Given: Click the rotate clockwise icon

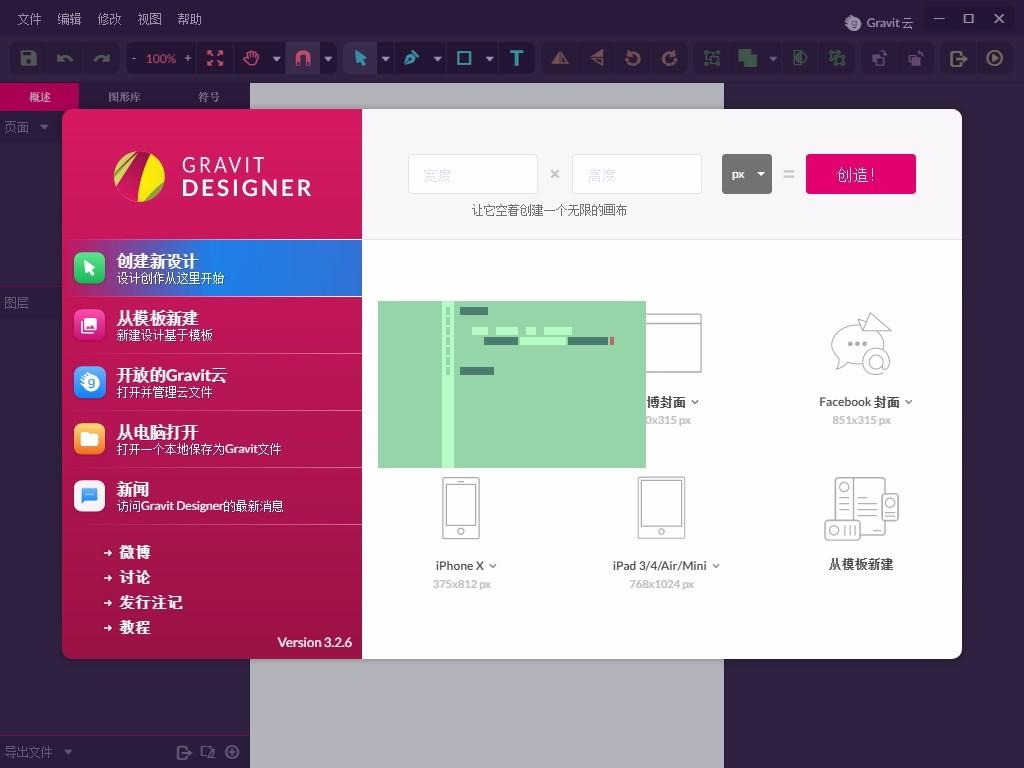Looking at the screenshot, I should pos(669,58).
